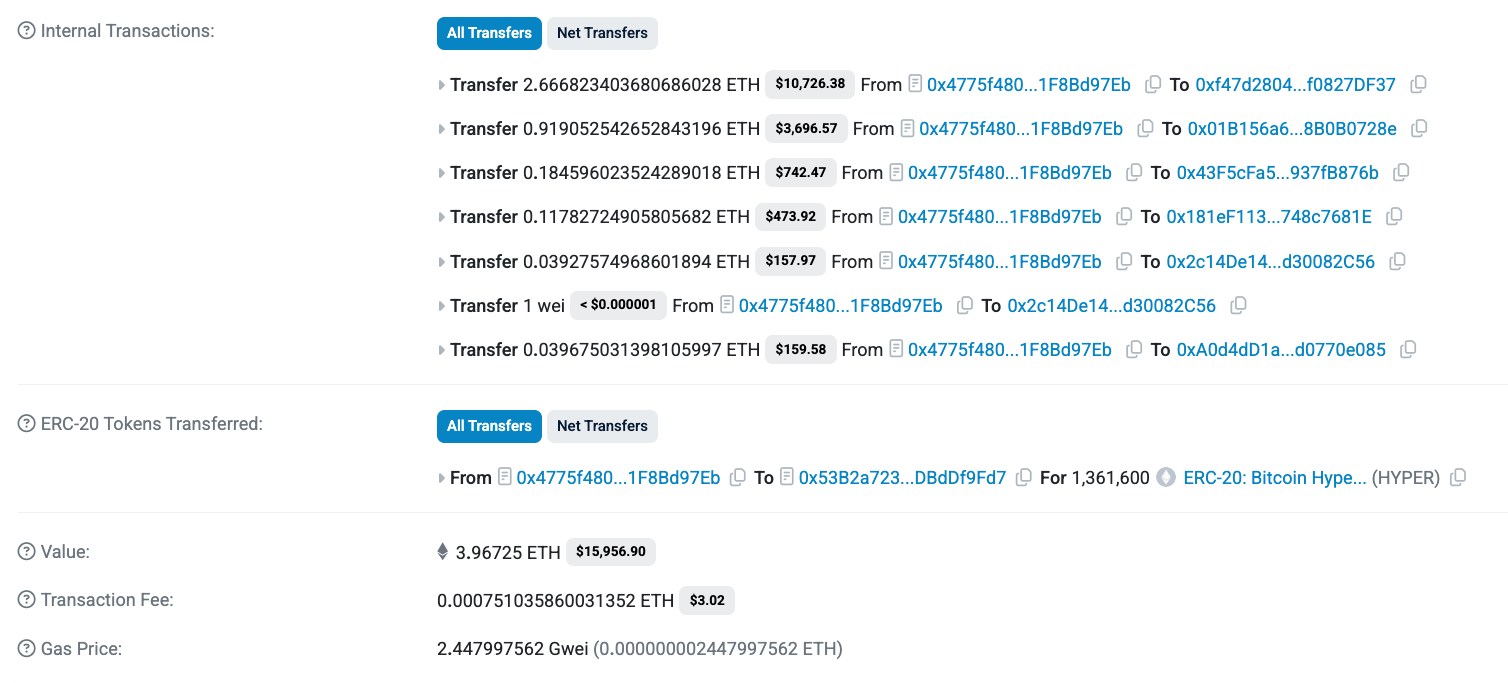Expand the 1 wei transfer row
Image resolution: width=1508 pixels, height=683 pixels.
point(442,306)
